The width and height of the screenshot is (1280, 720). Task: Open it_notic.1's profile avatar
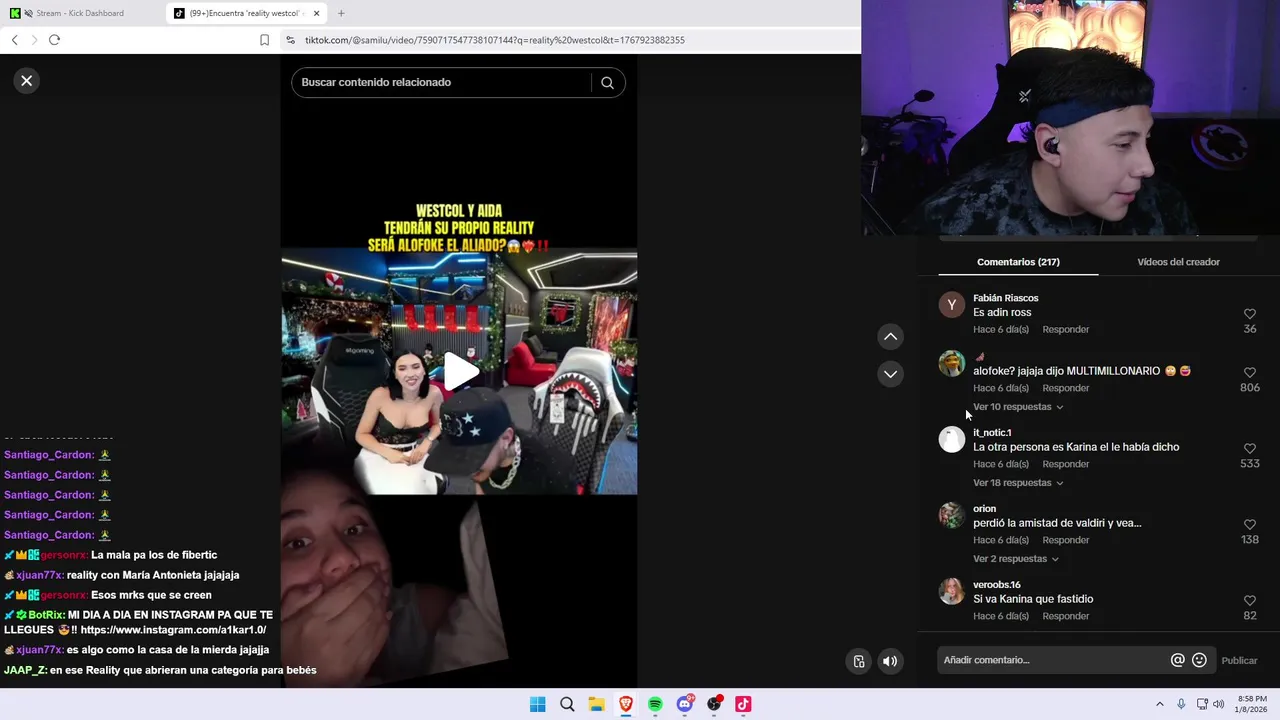(952, 440)
